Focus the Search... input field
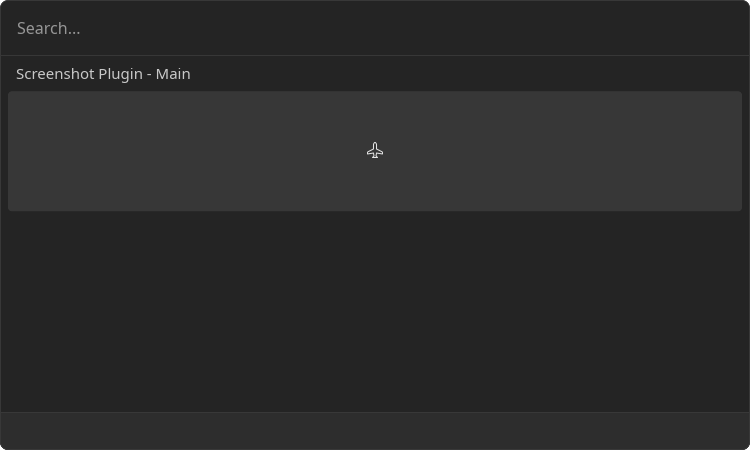 tap(375, 28)
